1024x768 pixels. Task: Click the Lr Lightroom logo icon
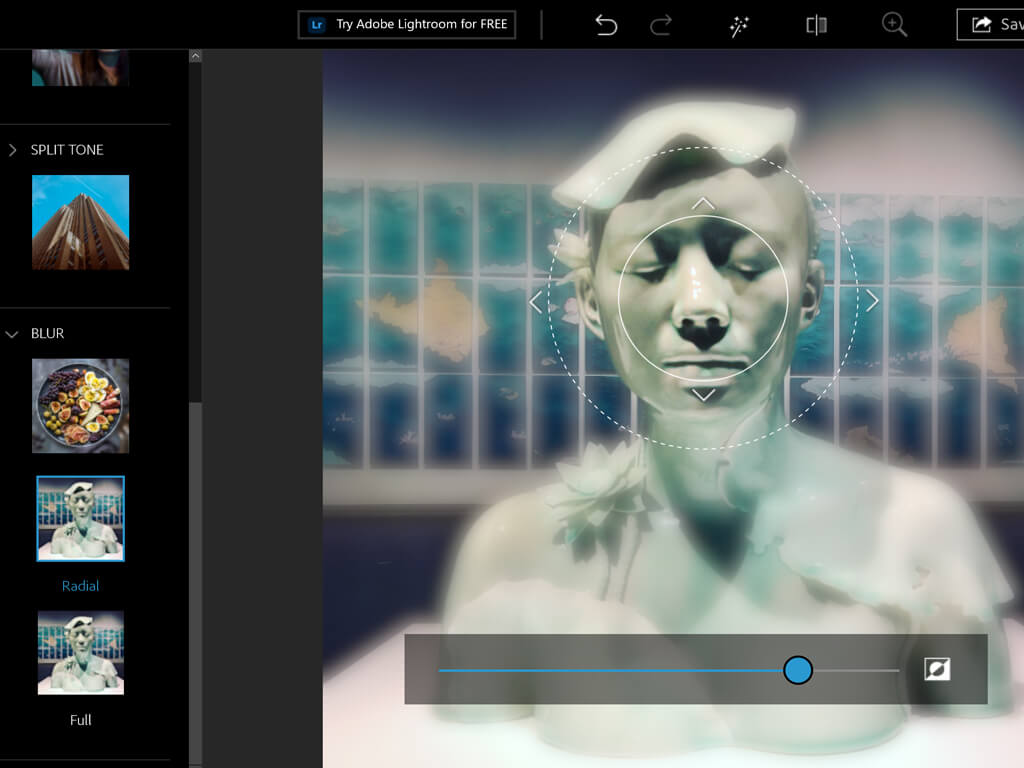click(317, 25)
